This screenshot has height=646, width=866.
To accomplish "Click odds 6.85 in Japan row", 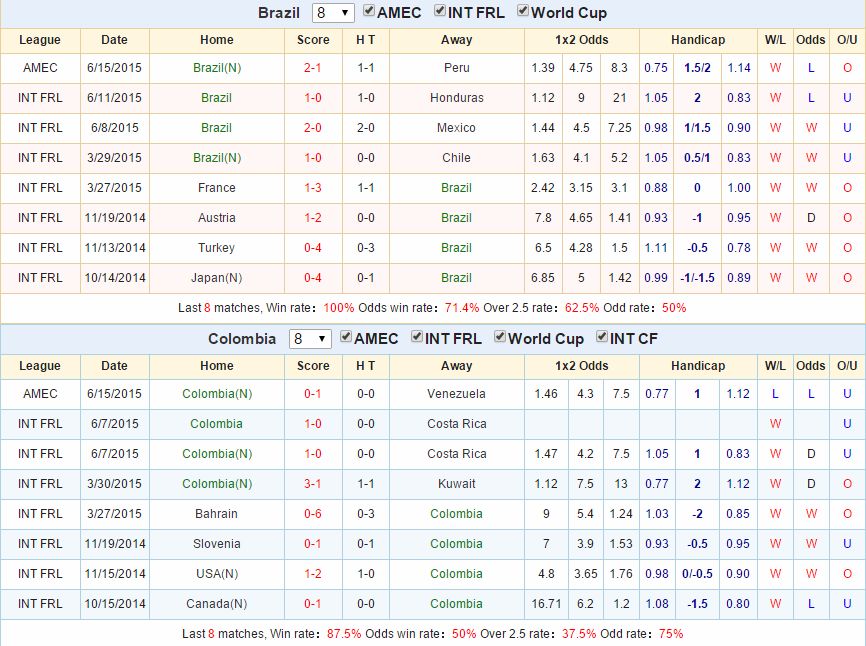I will click(x=543, y=278).
